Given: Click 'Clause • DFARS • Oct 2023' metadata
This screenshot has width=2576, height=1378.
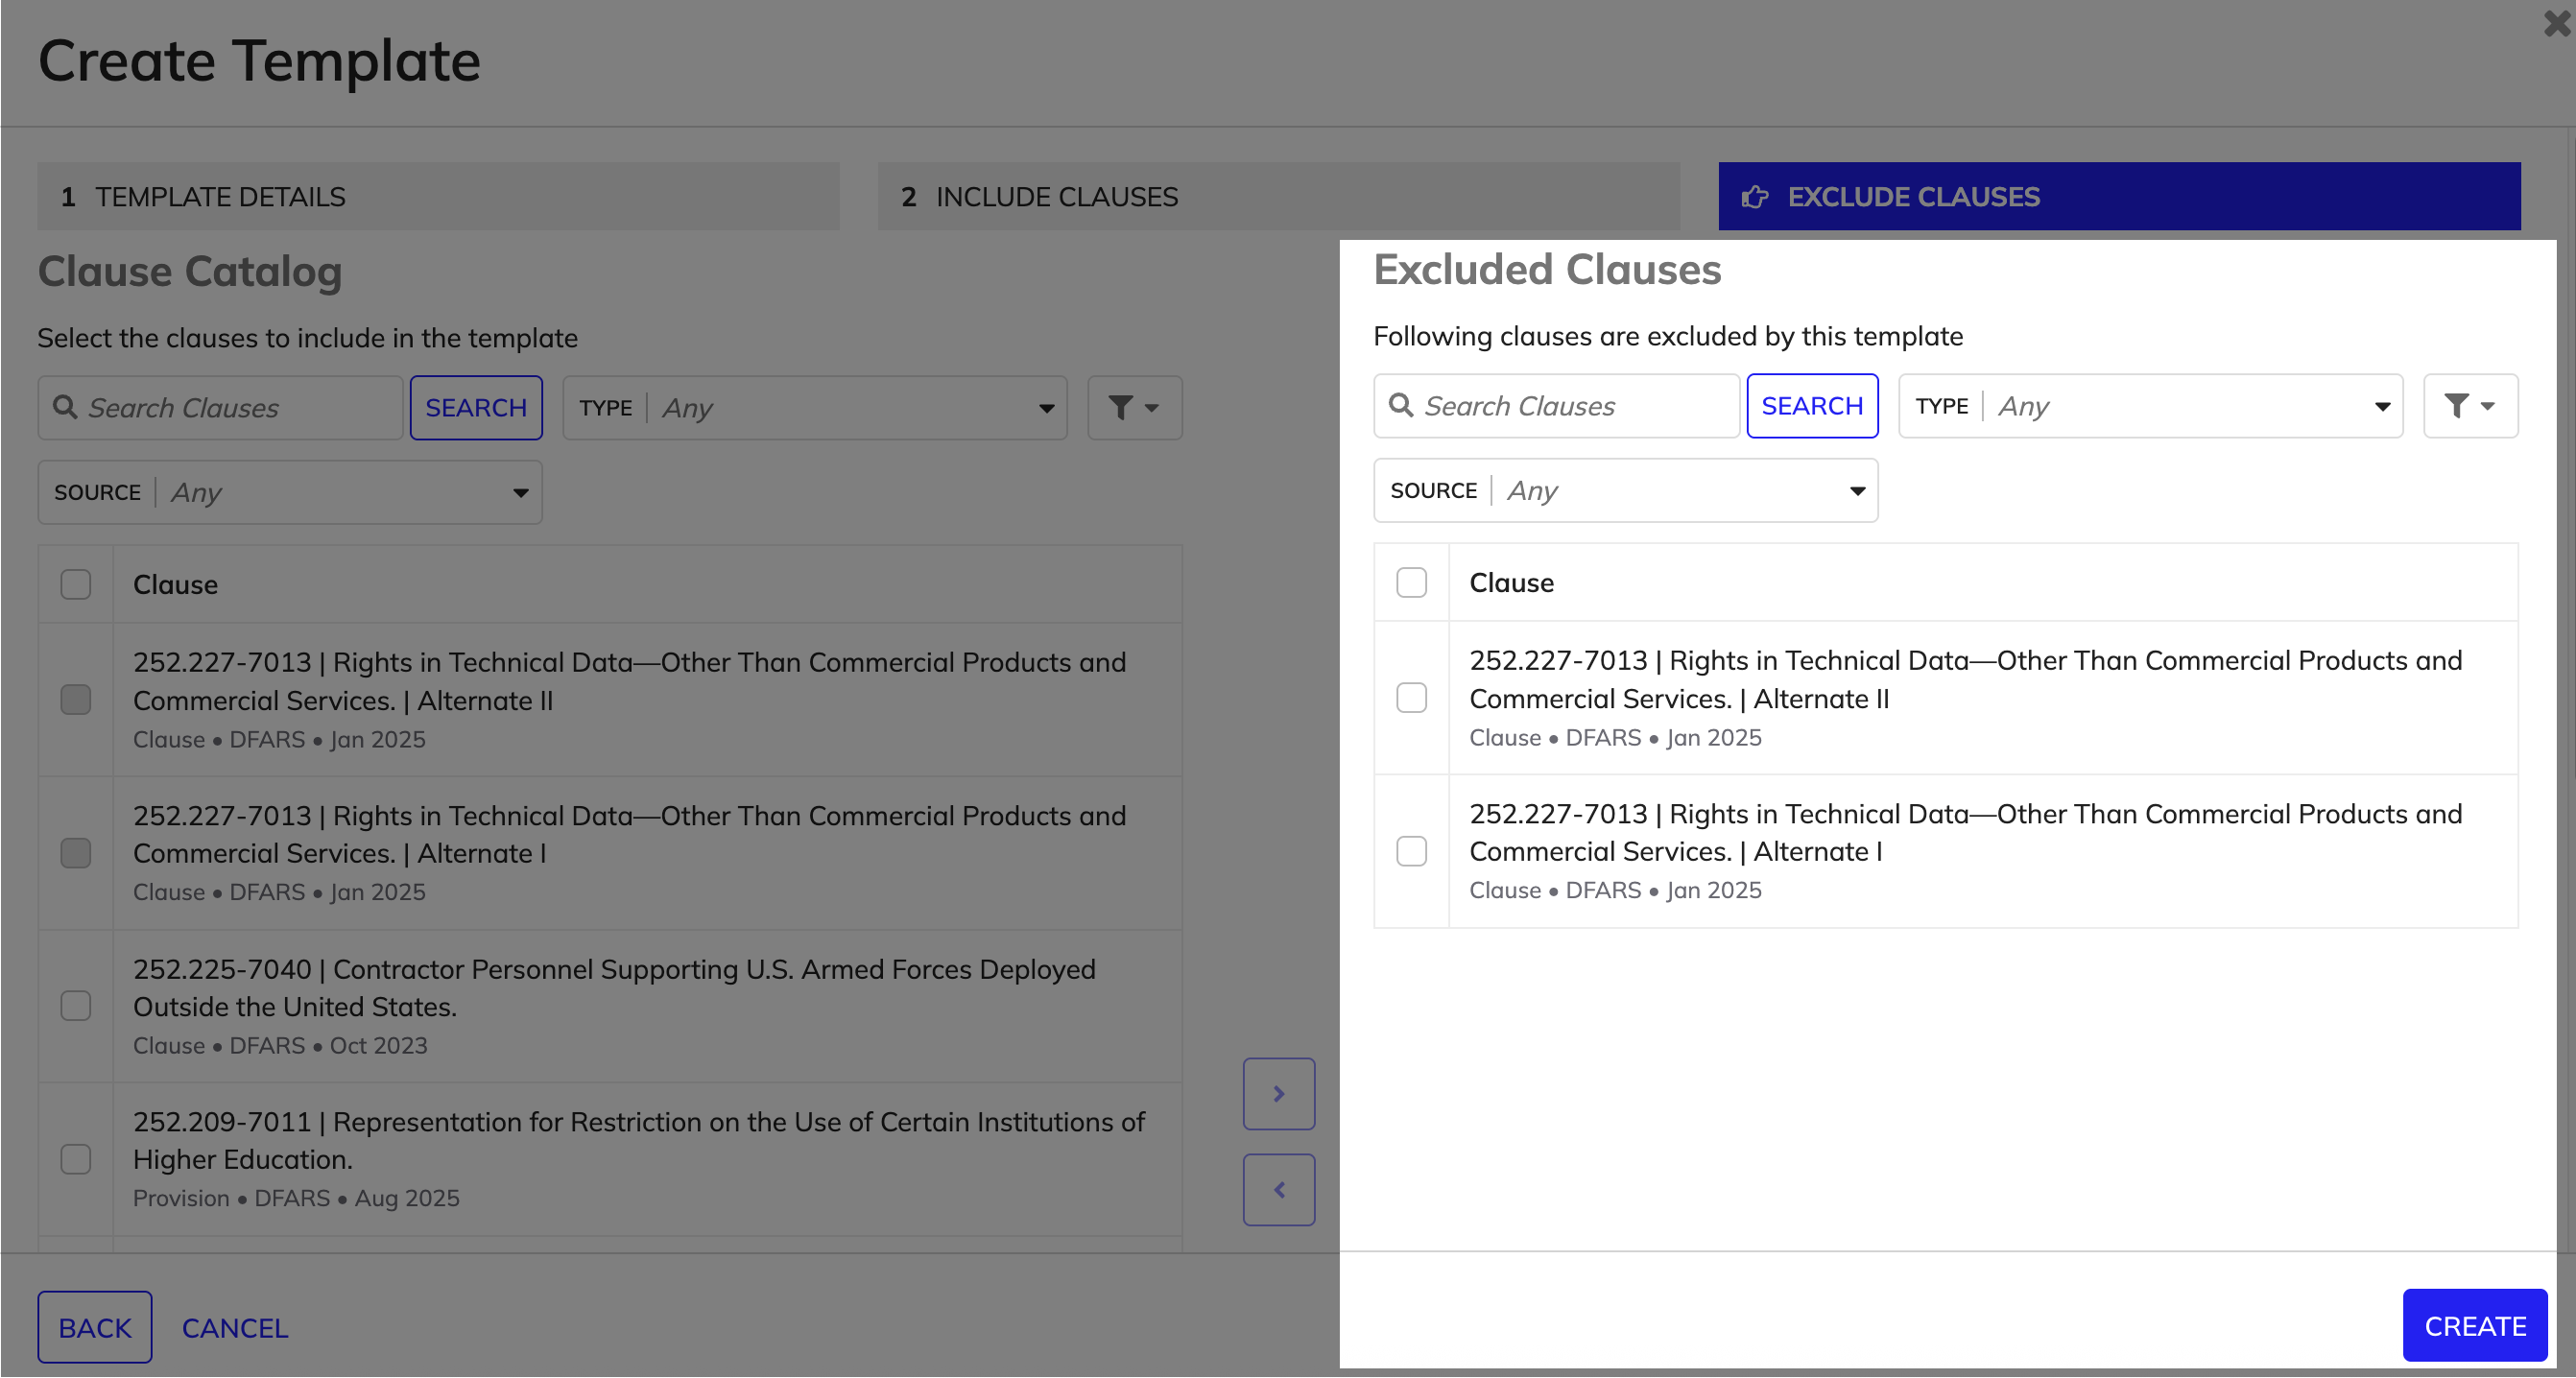Looking at the screenshot, I should click(280, 1045).
